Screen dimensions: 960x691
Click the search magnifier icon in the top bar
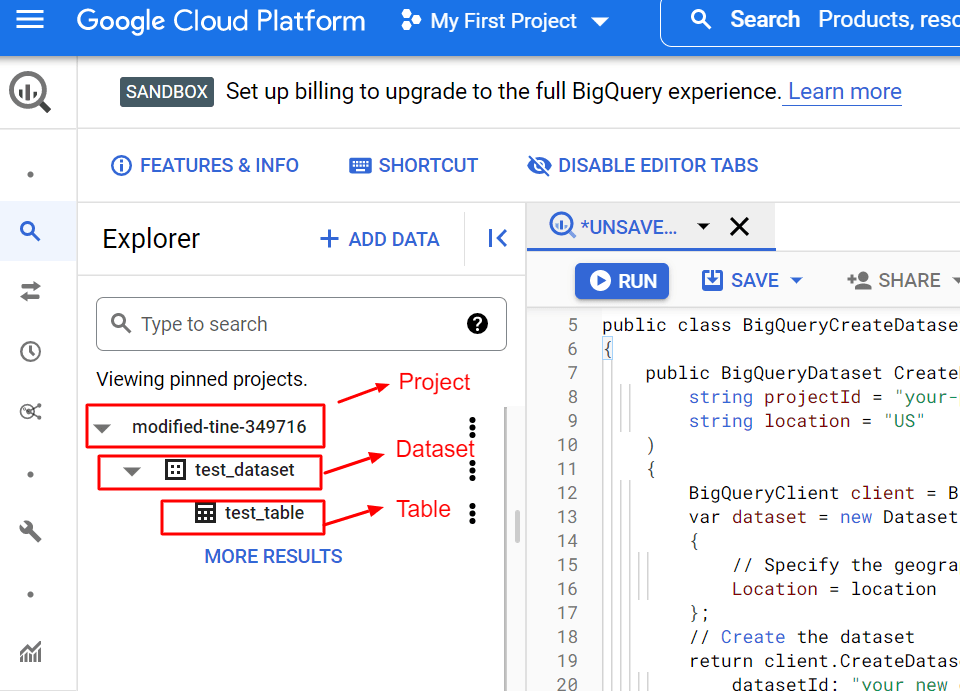click(700, 20)
